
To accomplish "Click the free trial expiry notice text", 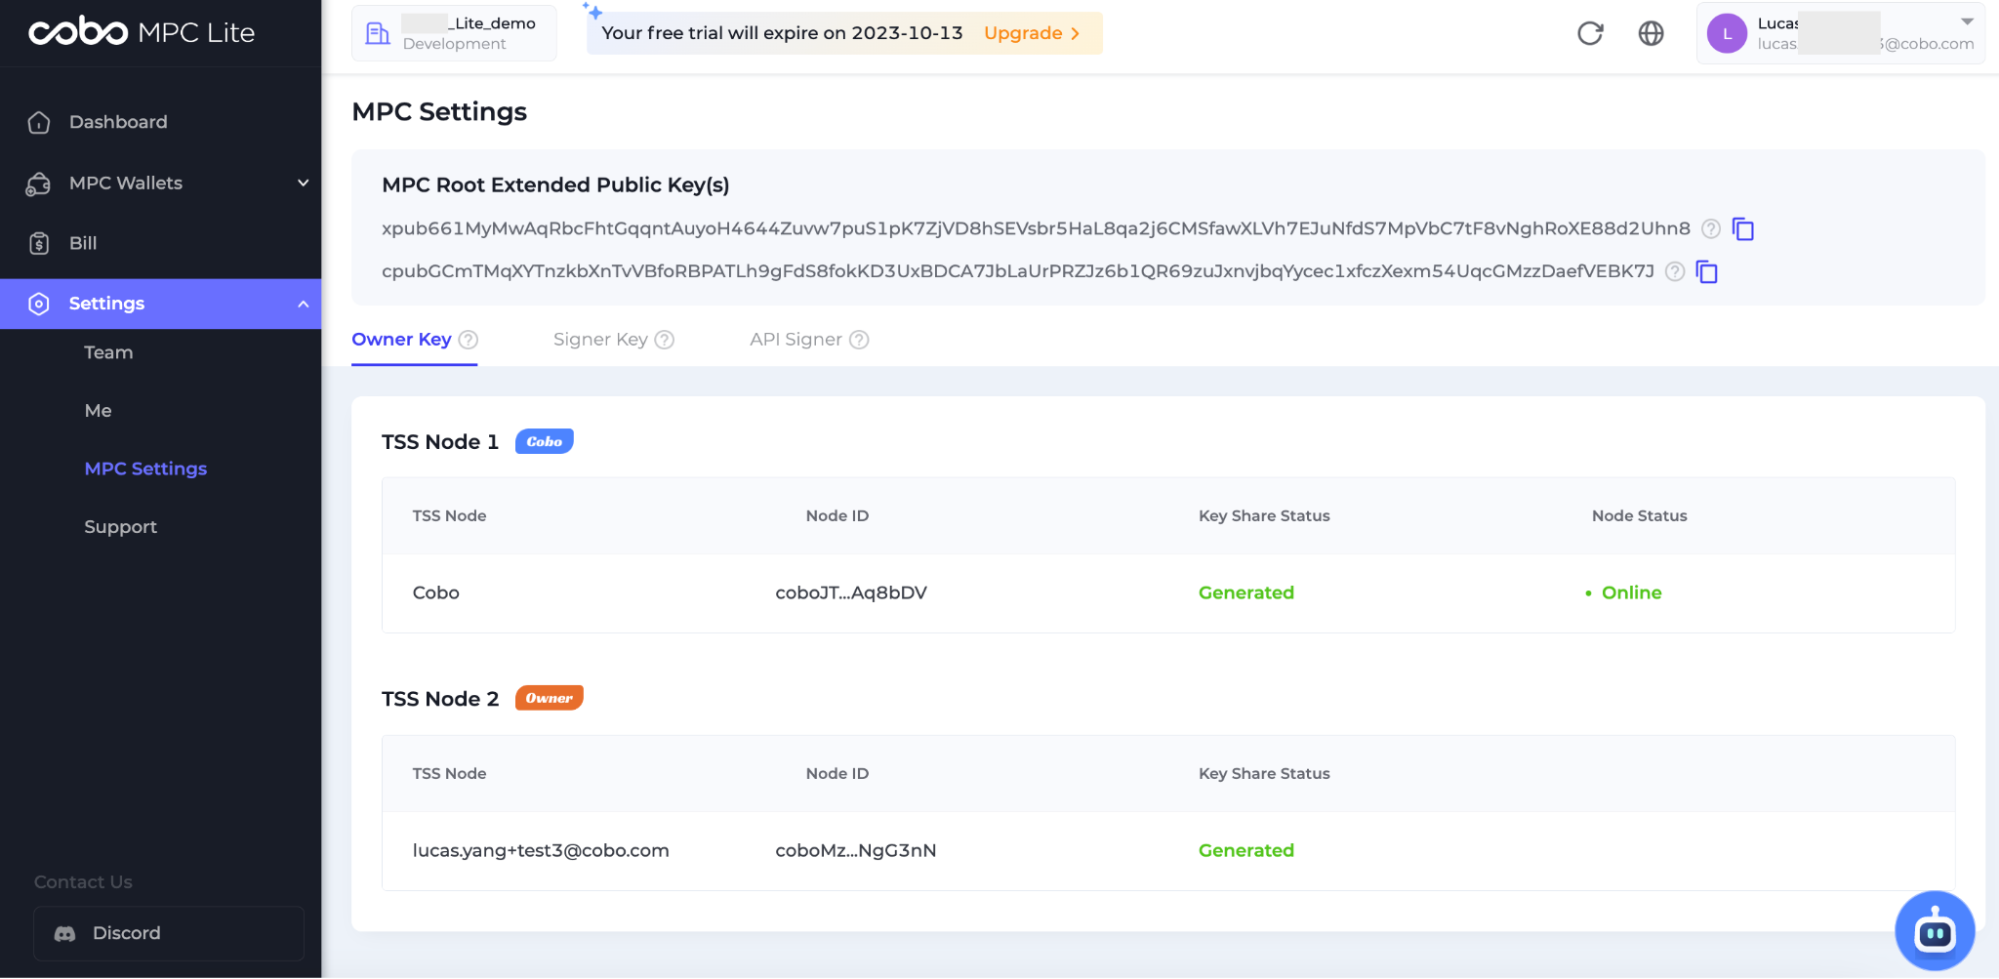I will (782, 33).
